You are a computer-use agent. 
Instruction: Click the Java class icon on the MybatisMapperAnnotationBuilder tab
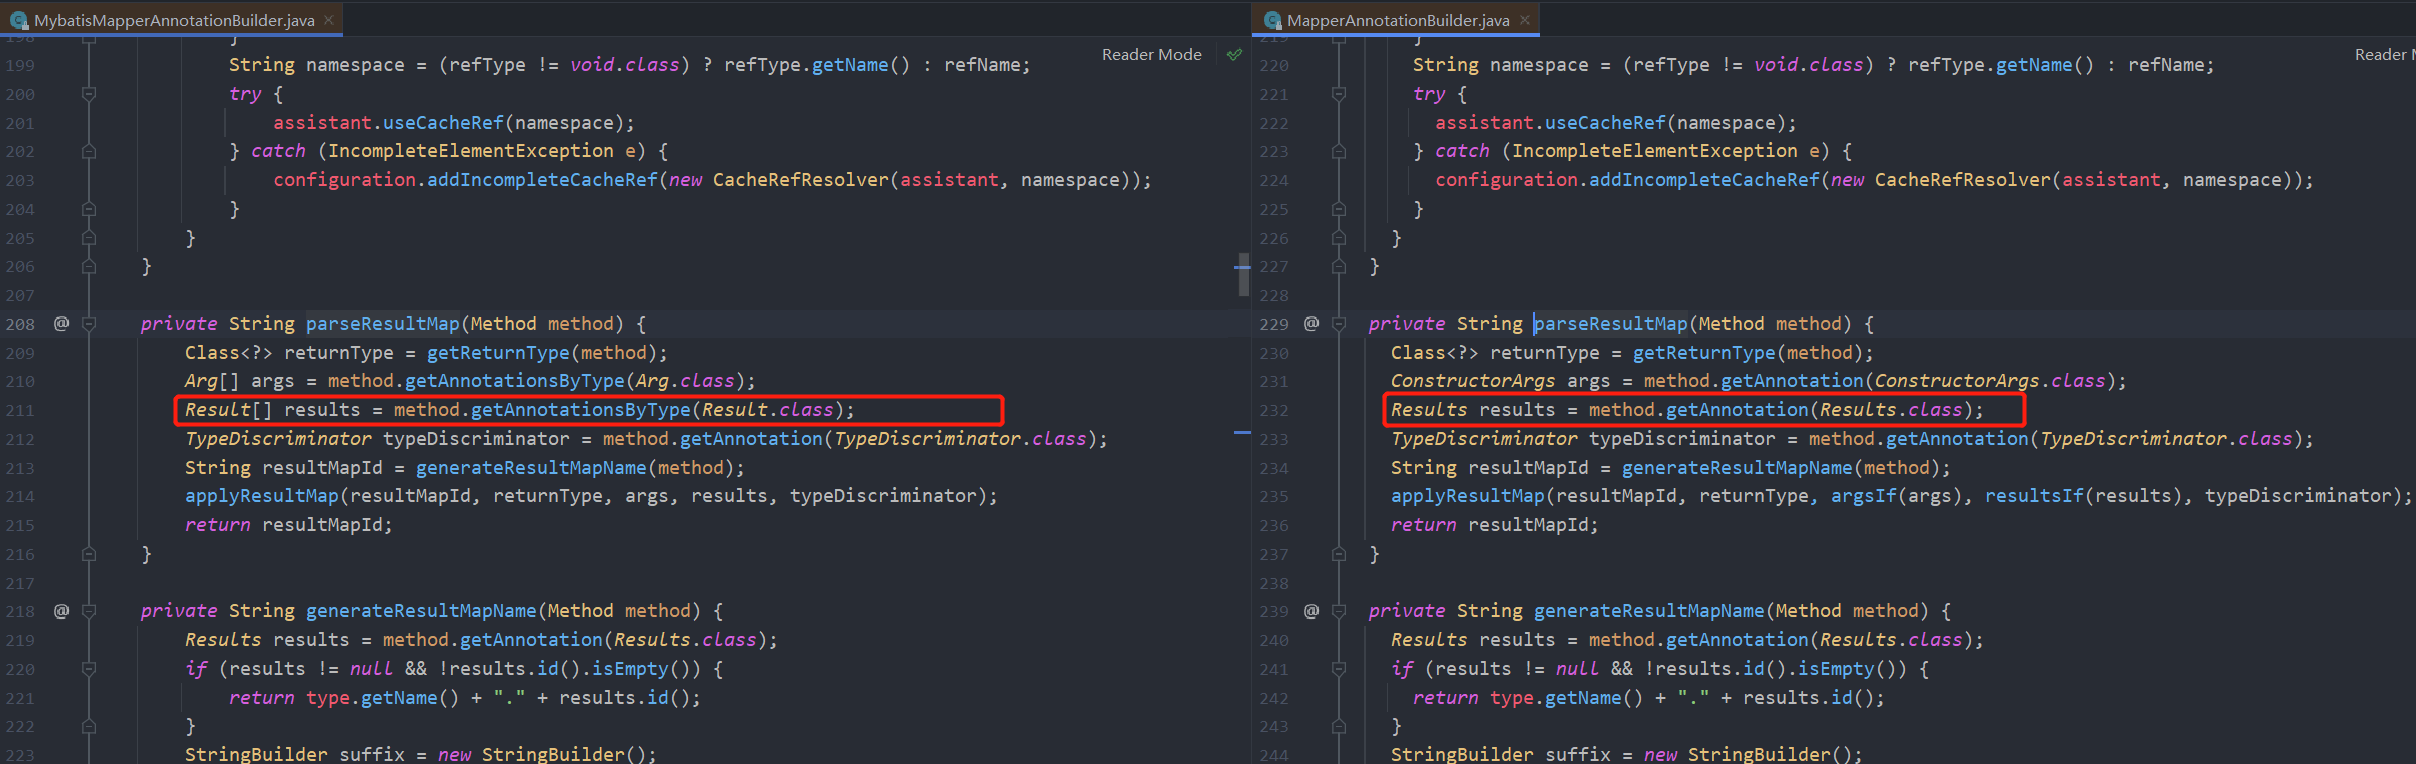pyautogui.click(x=18, y=20)
